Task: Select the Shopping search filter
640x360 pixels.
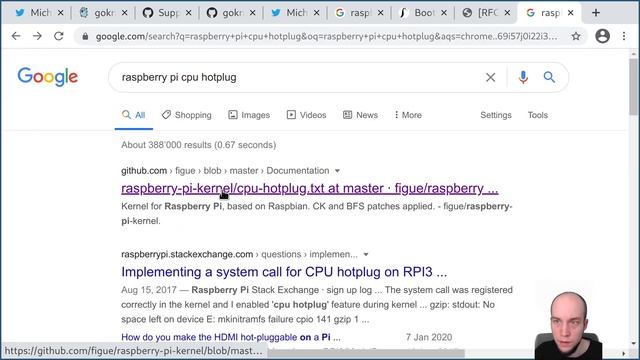Action: (x=187, y=115)
